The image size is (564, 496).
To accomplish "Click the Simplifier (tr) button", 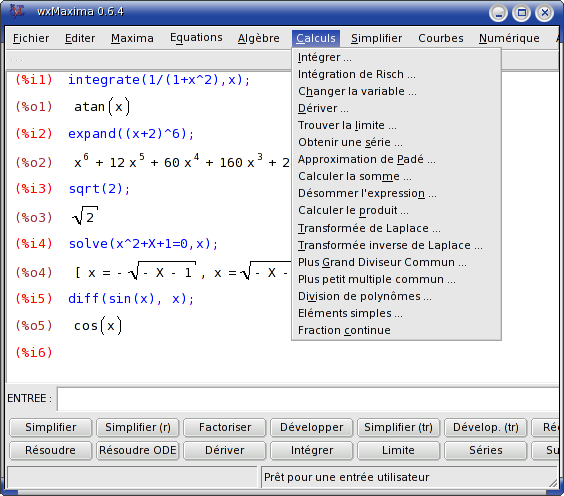I will [x=399, y=427].
